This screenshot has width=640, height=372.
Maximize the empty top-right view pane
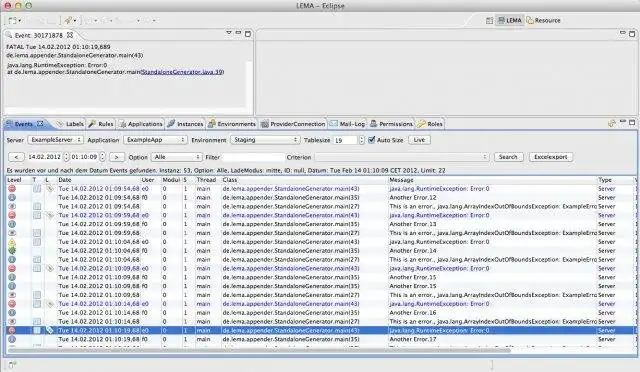632,34
